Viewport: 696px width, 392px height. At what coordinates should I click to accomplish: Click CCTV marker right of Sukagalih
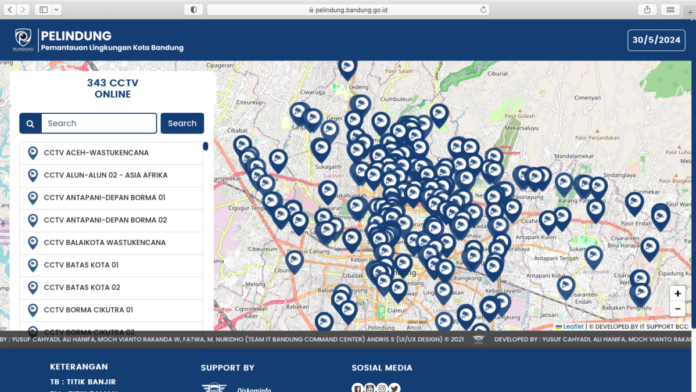point(361,172)
